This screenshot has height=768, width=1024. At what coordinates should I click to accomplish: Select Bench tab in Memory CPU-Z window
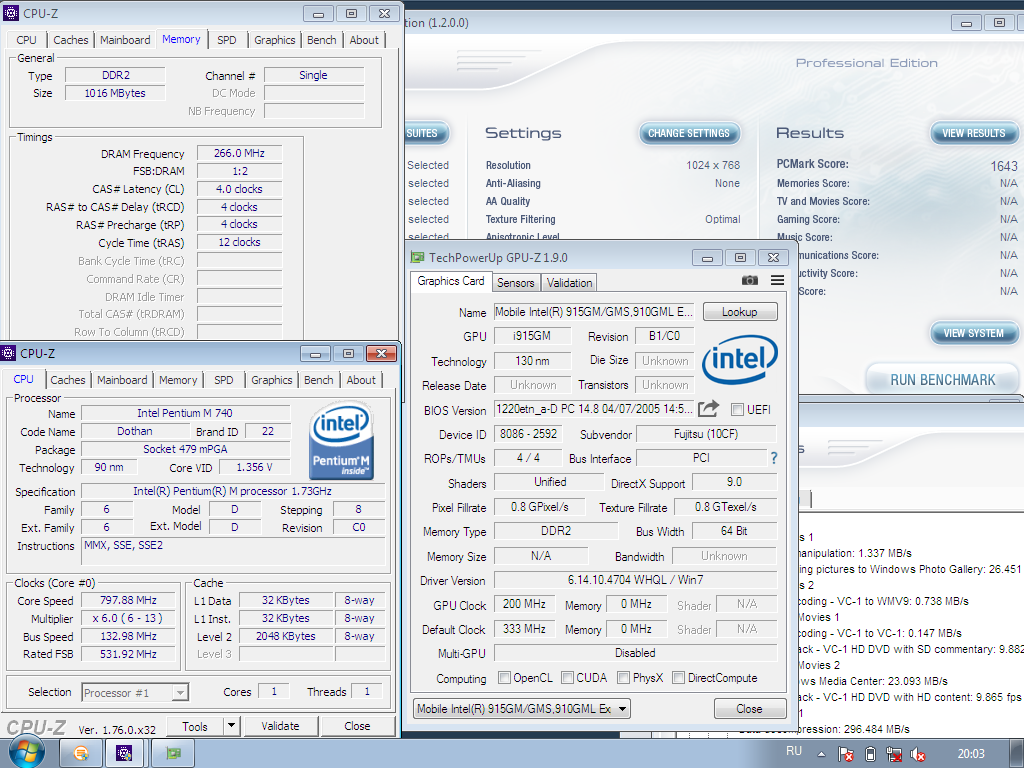[x=321, y=40]
